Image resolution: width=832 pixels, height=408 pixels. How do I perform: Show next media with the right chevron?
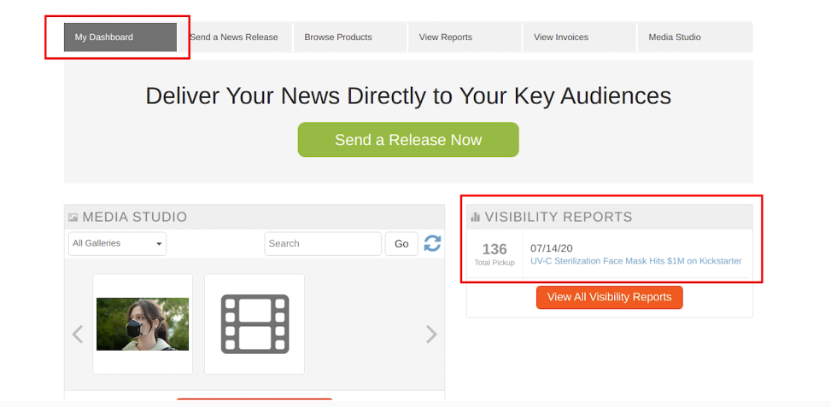pyautogui.click(x=431, y=334)
